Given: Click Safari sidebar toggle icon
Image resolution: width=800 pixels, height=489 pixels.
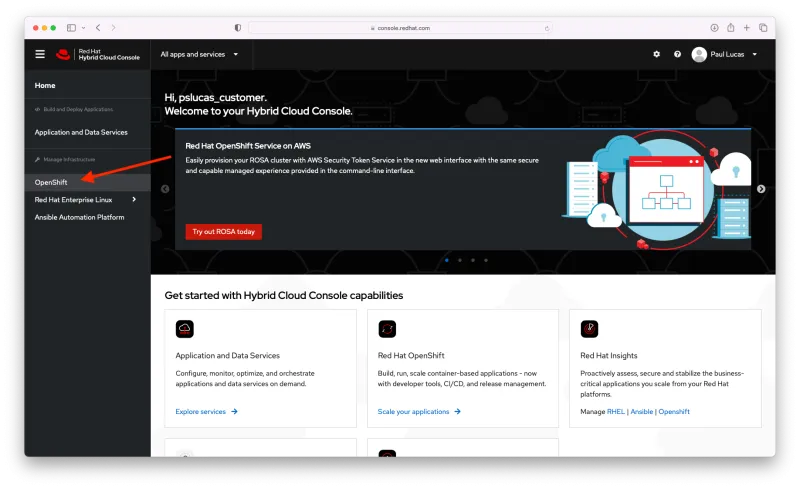Looking at the screenshot, I should click(x=71, y=28).
